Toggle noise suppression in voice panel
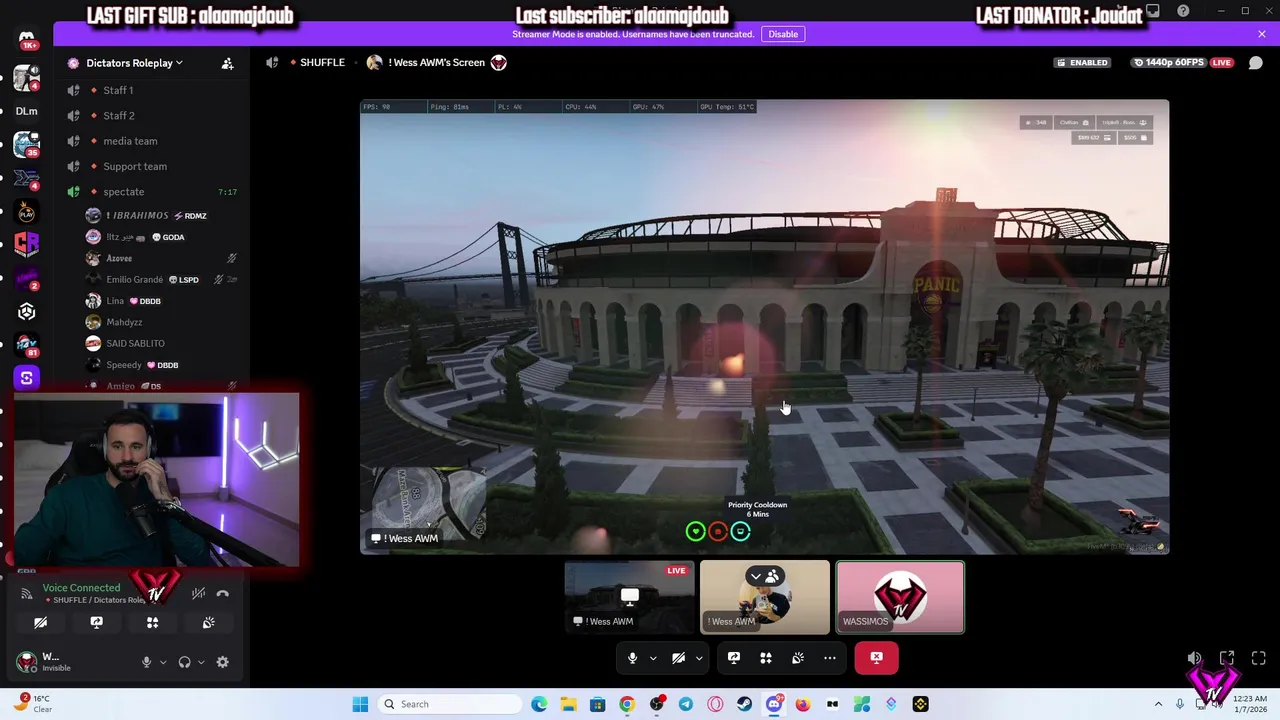This screenshot has width=1280, height=720. (199, 593)
